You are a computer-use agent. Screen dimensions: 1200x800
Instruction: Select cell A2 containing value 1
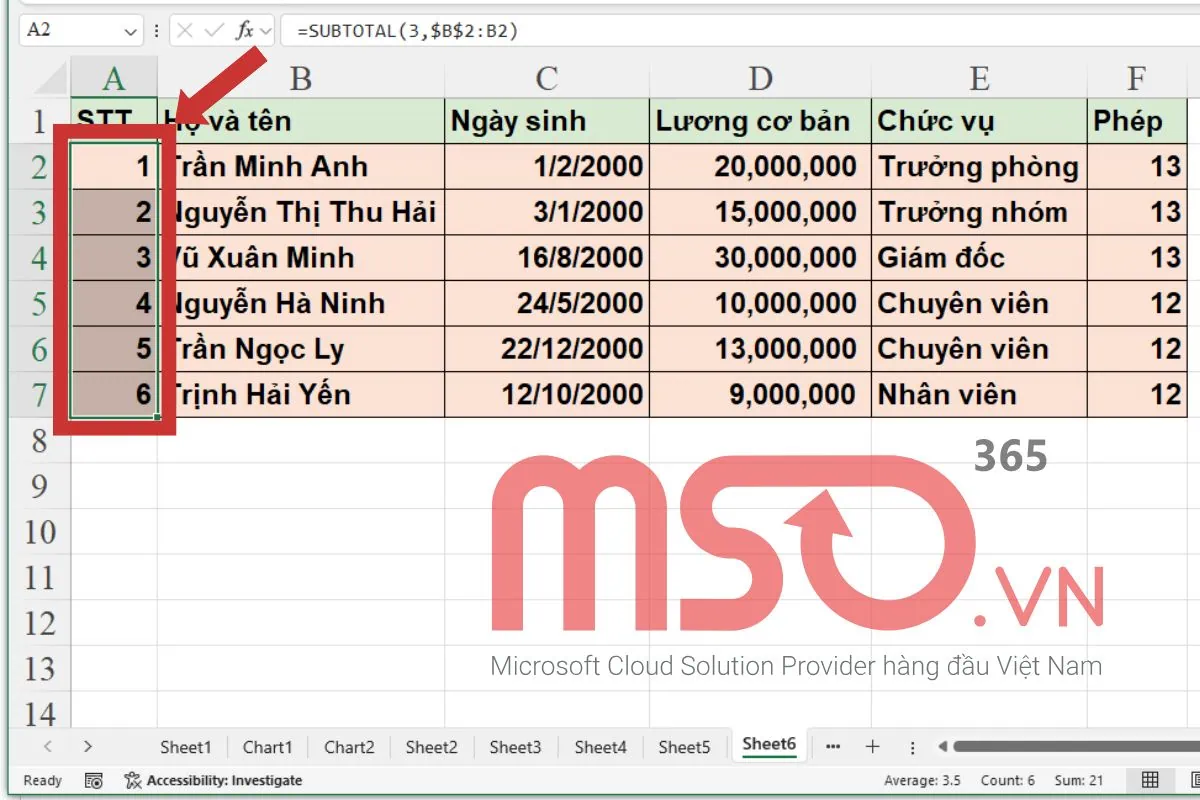tap(113, 166)
